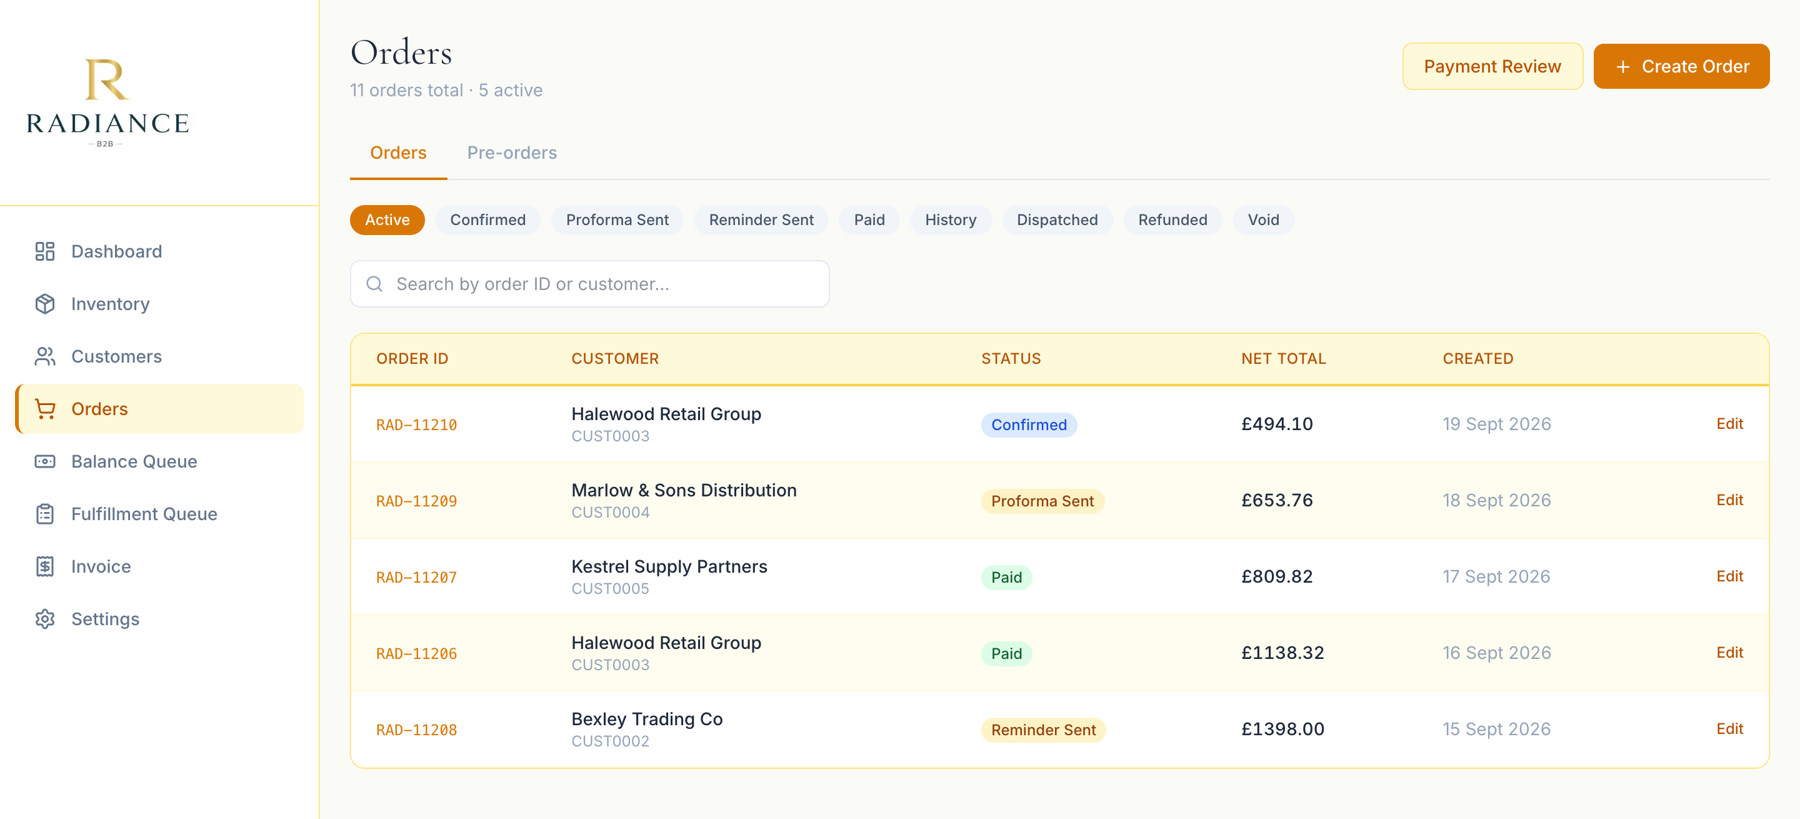Select the Void filter chip
1800x819 pixels.
coord(1263,220)
